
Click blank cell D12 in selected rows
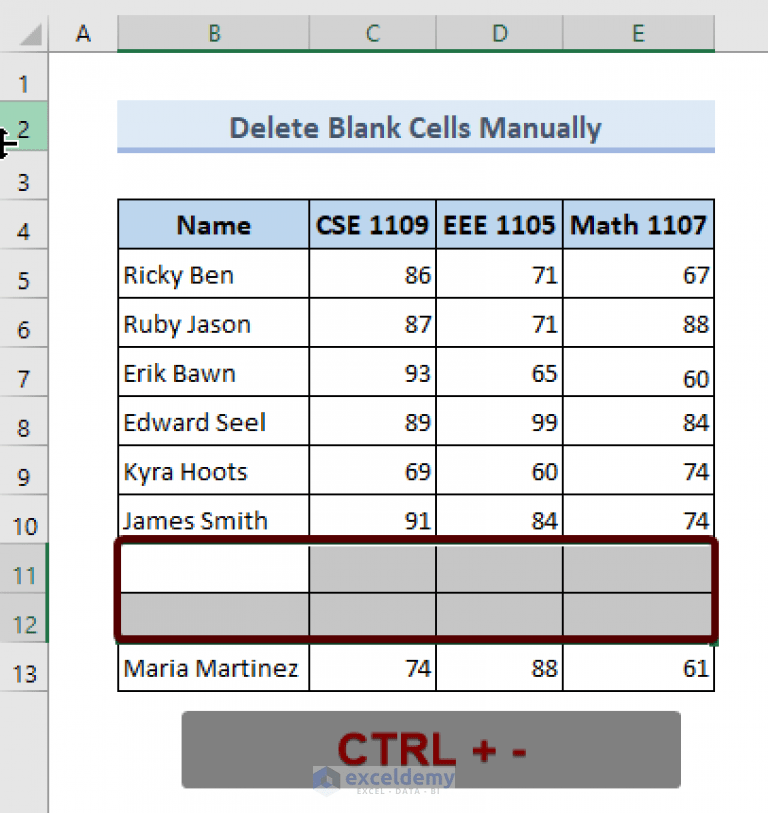click(x=499, y=614)
